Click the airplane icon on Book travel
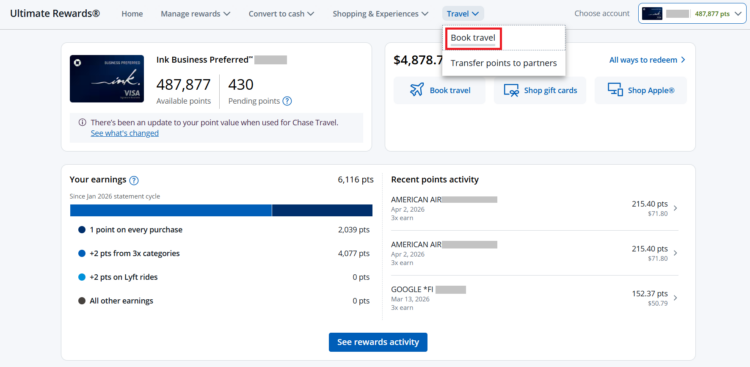Screen dimensions: 750x367 click(417, 90)
